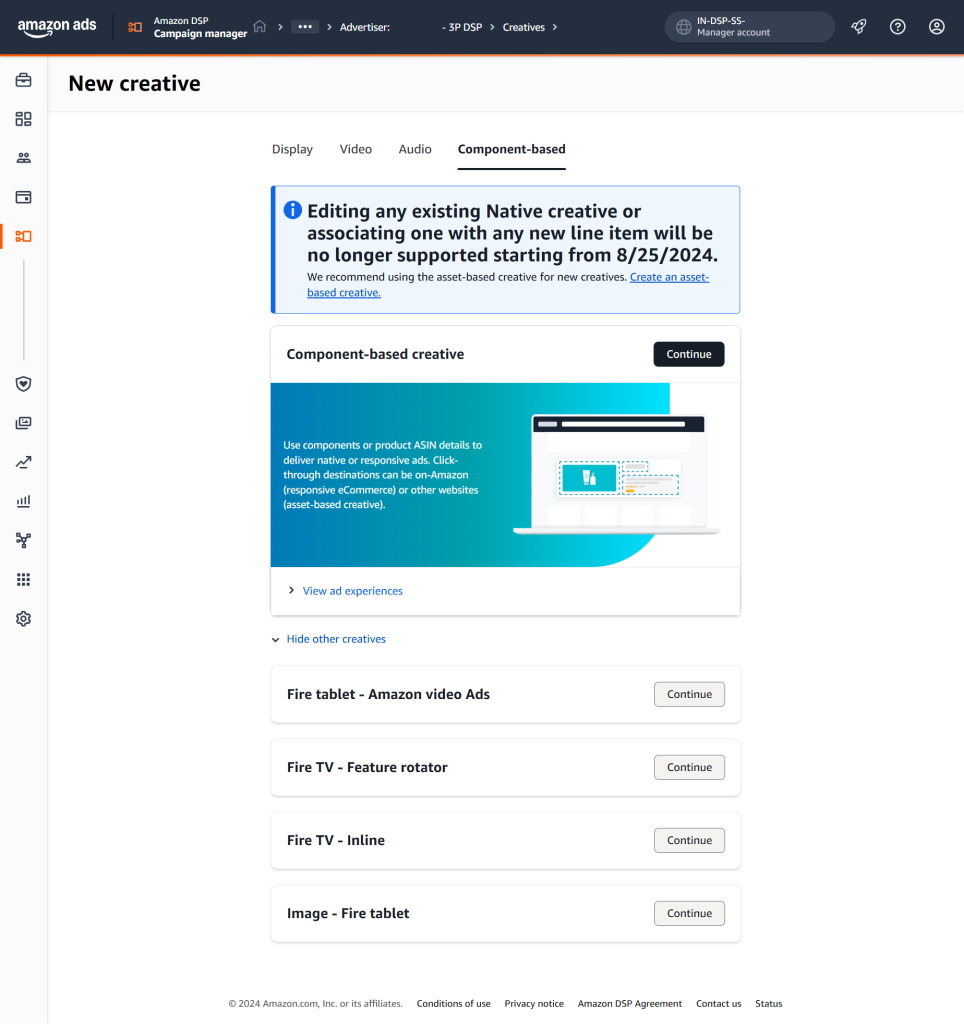Click the trend line chart sidebar icon

coord(24,462)
